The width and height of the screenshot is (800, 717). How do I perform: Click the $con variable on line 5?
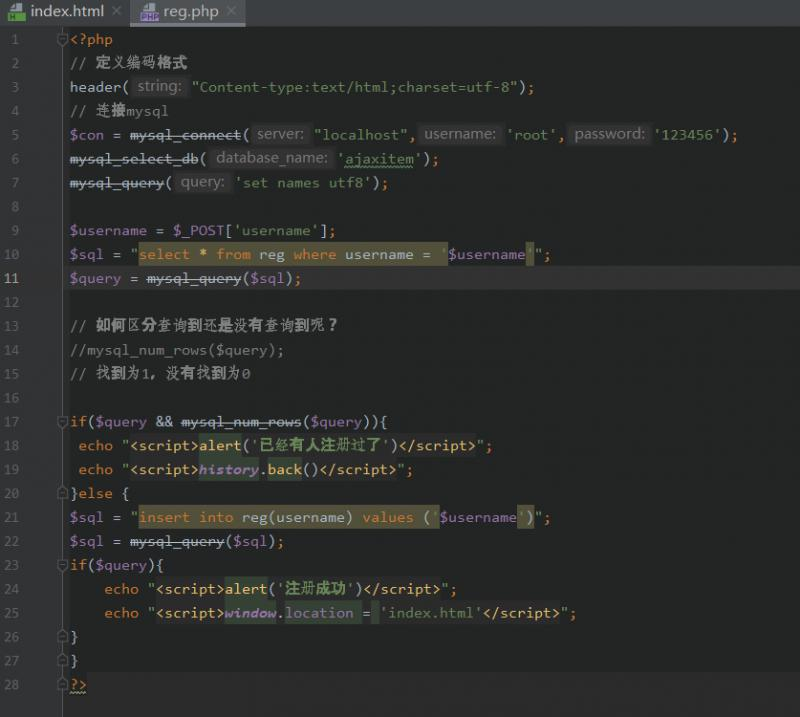[x=87, y=135]
